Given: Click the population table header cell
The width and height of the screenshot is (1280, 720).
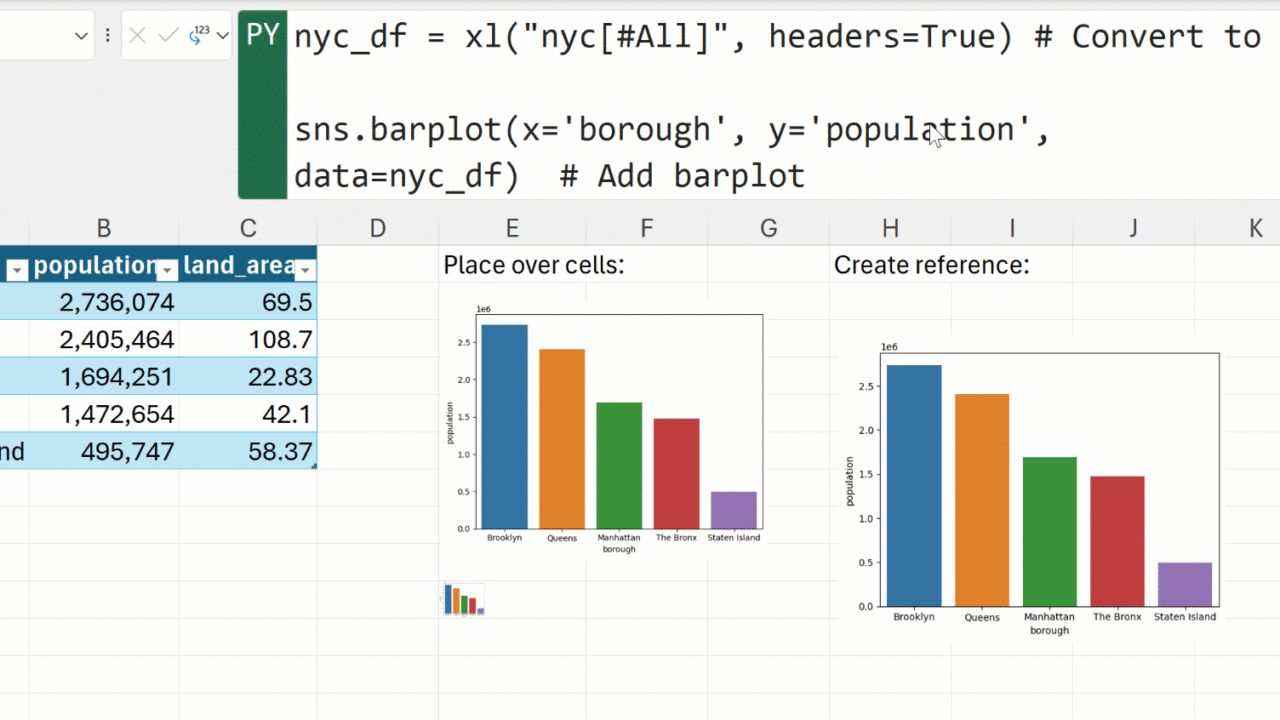Looking at the screenshot, I should tap(104, 266).
